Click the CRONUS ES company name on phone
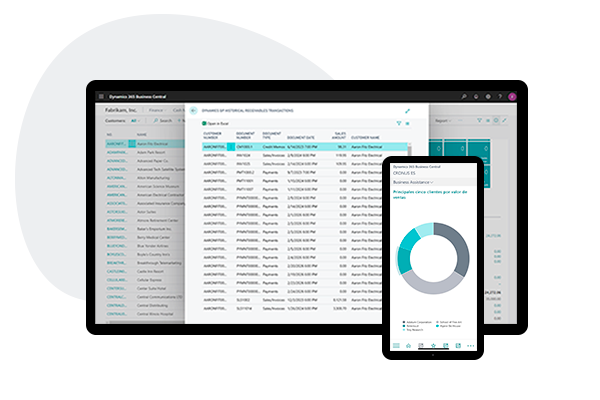 (x=404, y=173)
